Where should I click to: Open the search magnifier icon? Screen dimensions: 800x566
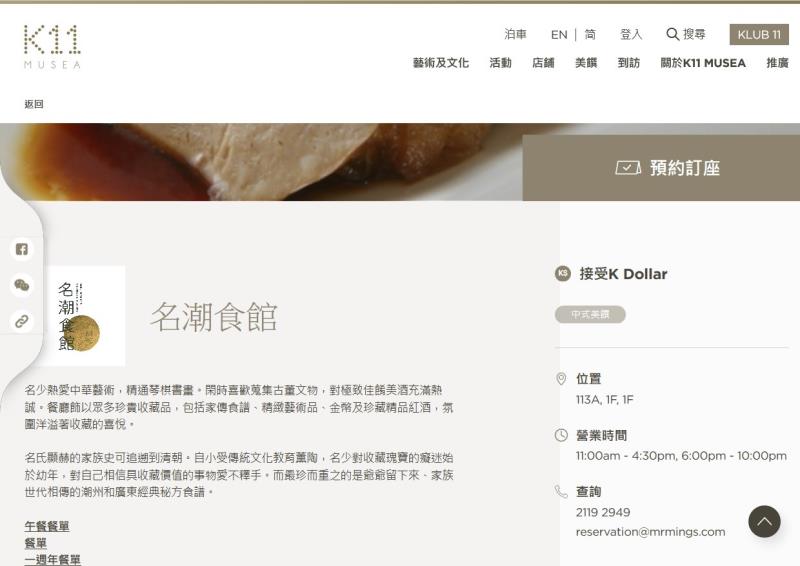pos(672,35)
